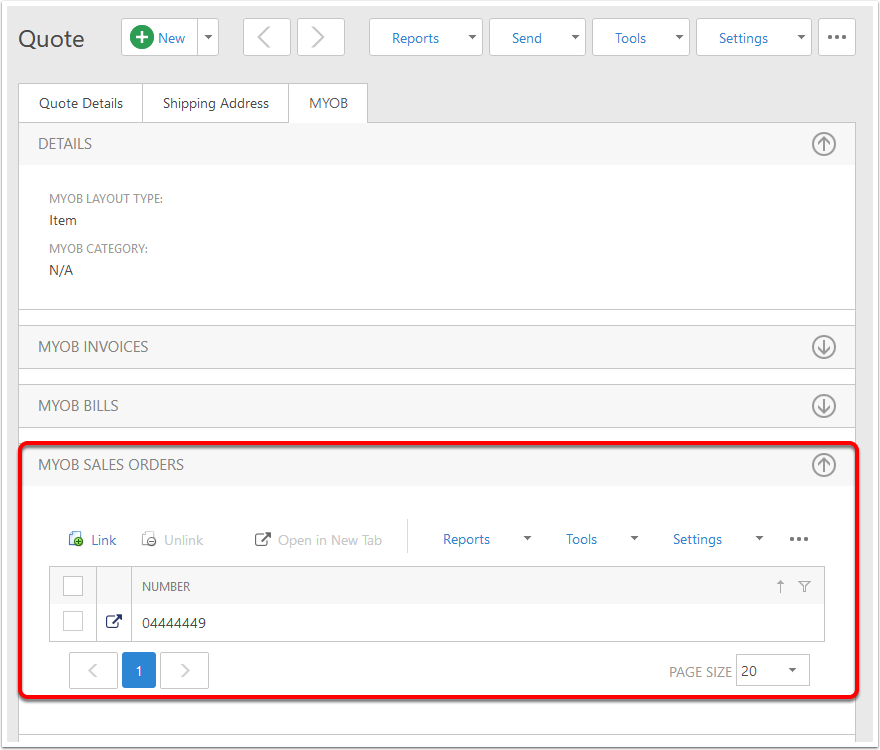This screenshot has width=880, height=750.
Task: Open the top toolbar more options ellipsis
Action: click(x=836, y=38)
